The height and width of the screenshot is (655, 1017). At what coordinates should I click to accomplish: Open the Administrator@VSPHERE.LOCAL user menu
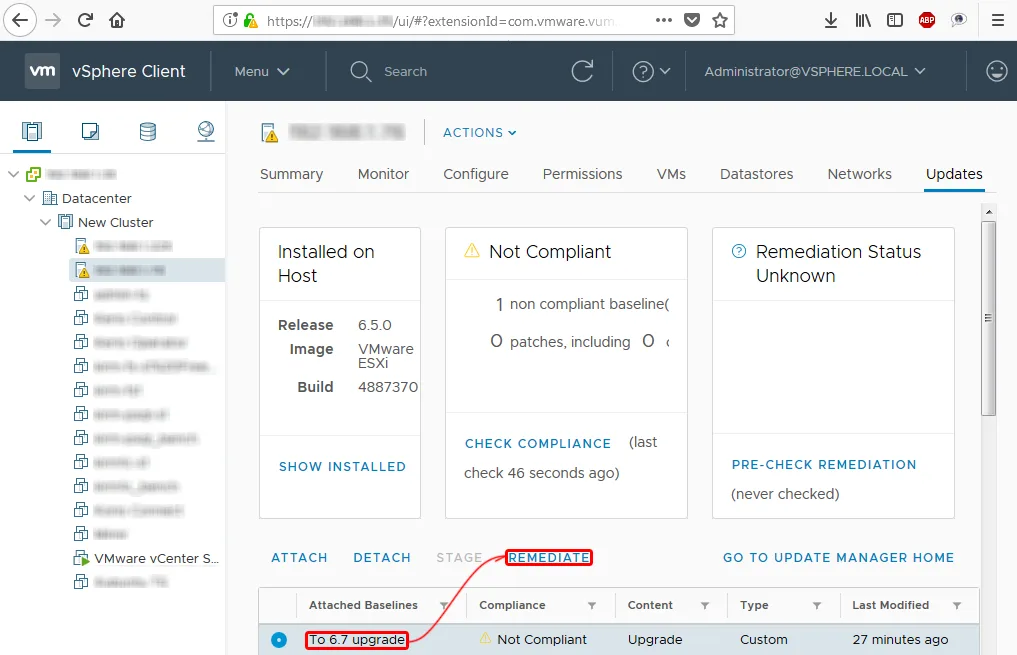click(x=815, y=71)
